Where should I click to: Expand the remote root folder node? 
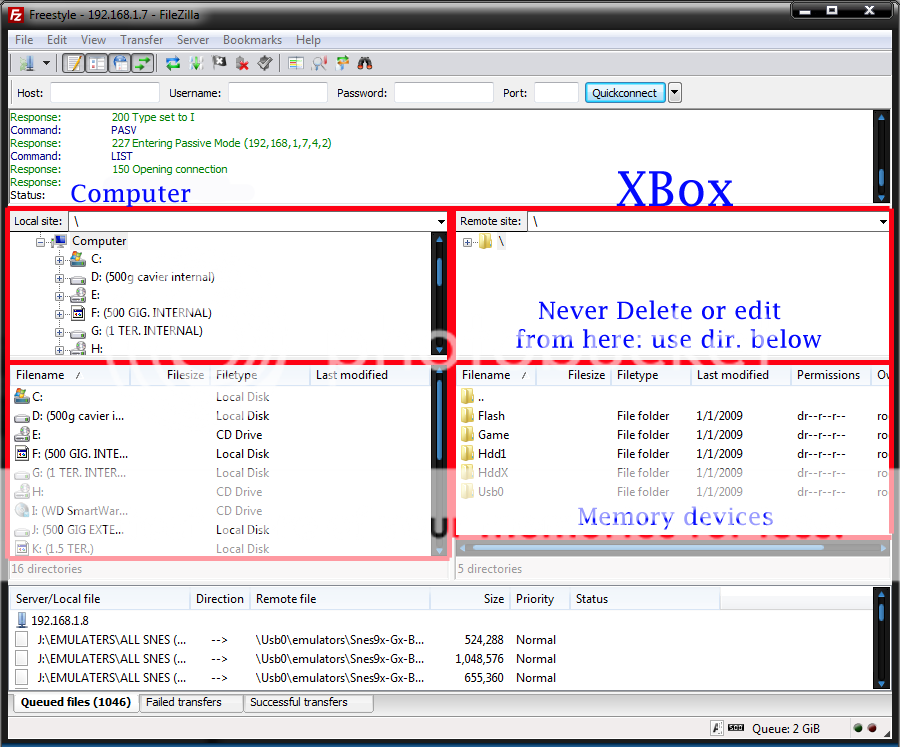(467, 242)
